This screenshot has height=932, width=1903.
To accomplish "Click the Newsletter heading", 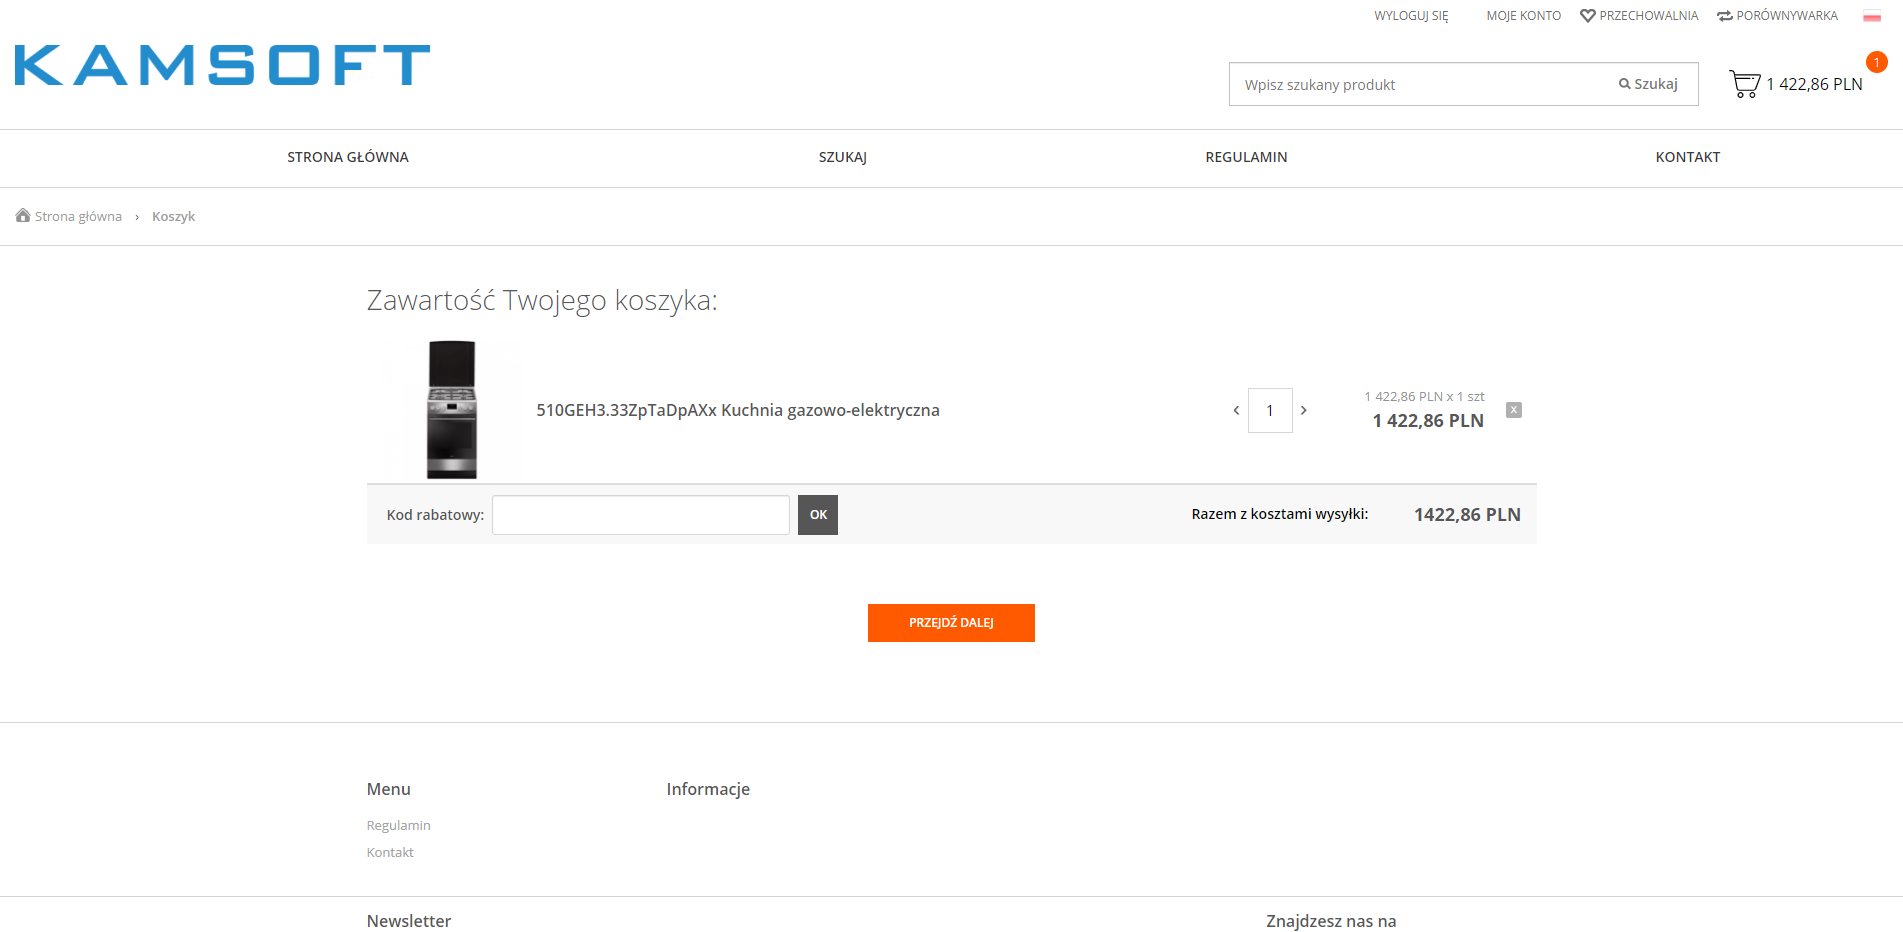I will pos(409,921).
